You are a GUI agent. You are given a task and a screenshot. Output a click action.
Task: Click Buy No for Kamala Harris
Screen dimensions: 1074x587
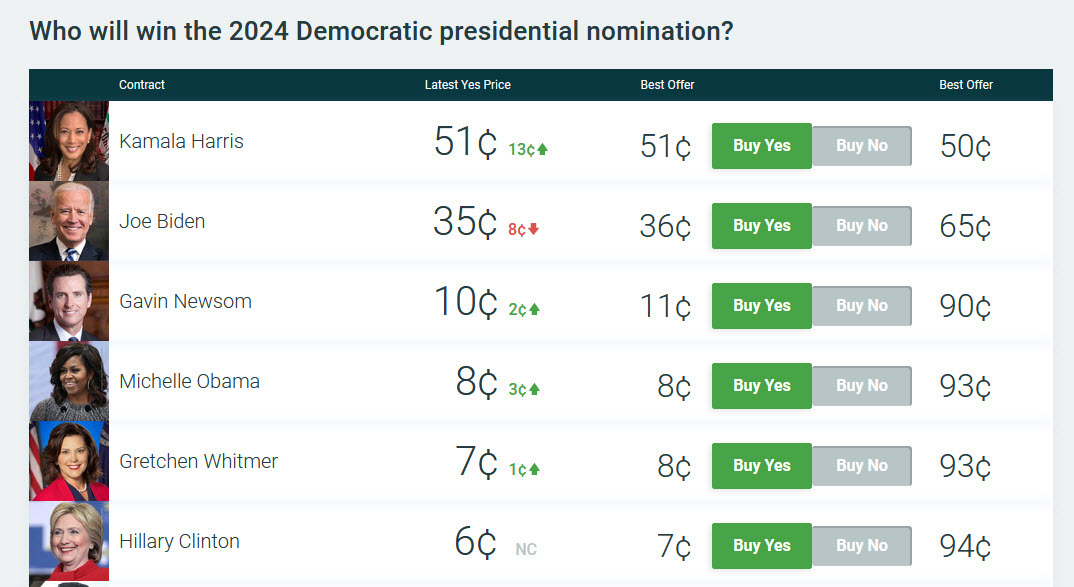[x=861, y=146]
